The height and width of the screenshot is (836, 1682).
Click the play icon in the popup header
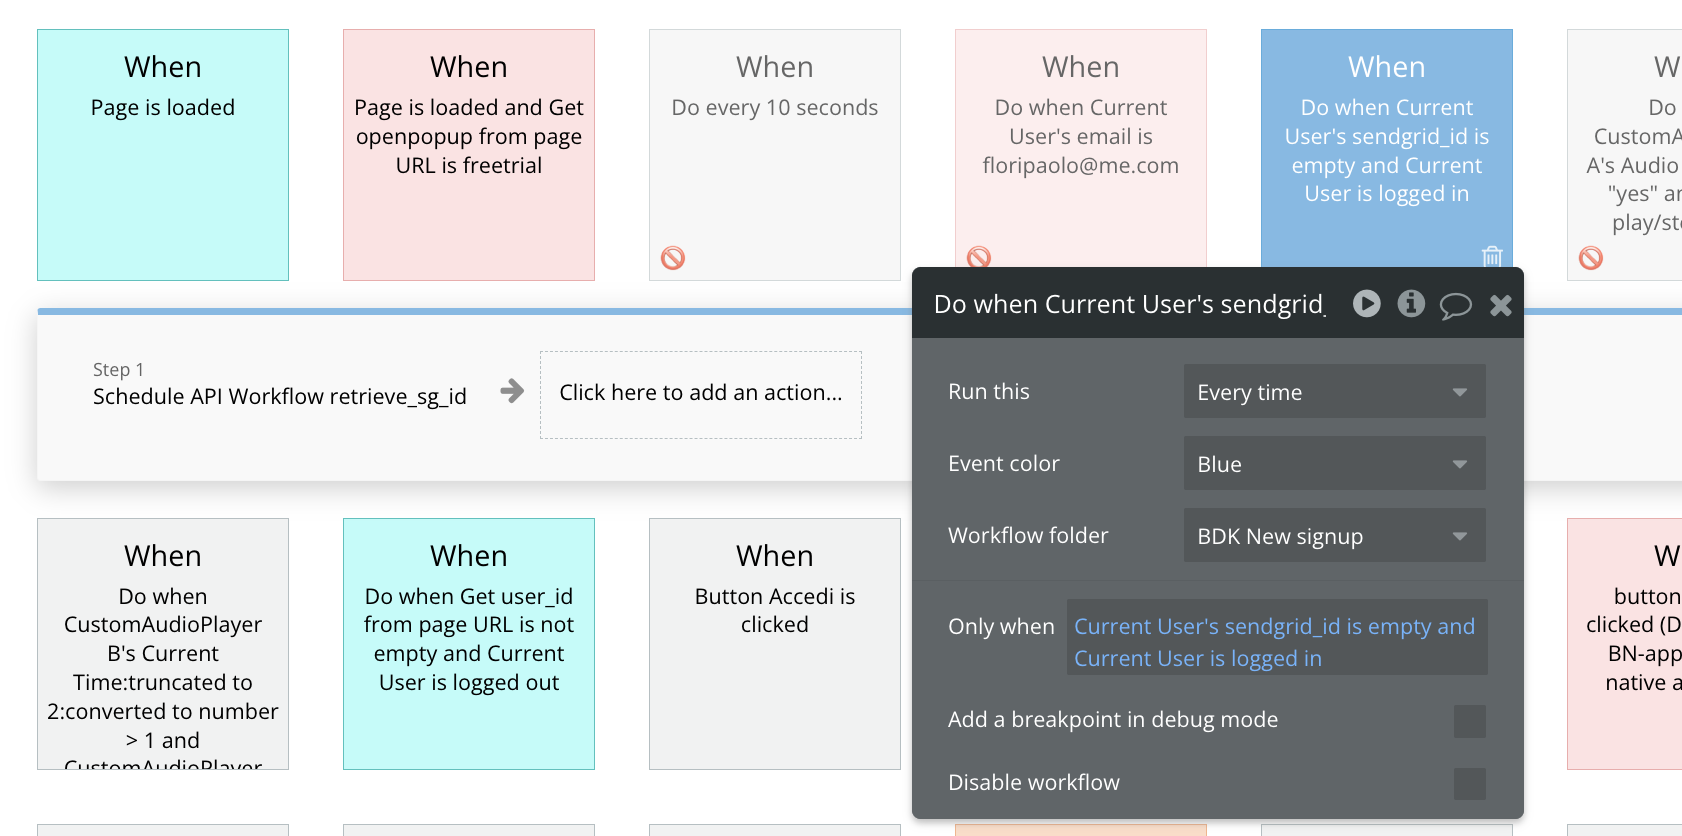(1366, 303)
